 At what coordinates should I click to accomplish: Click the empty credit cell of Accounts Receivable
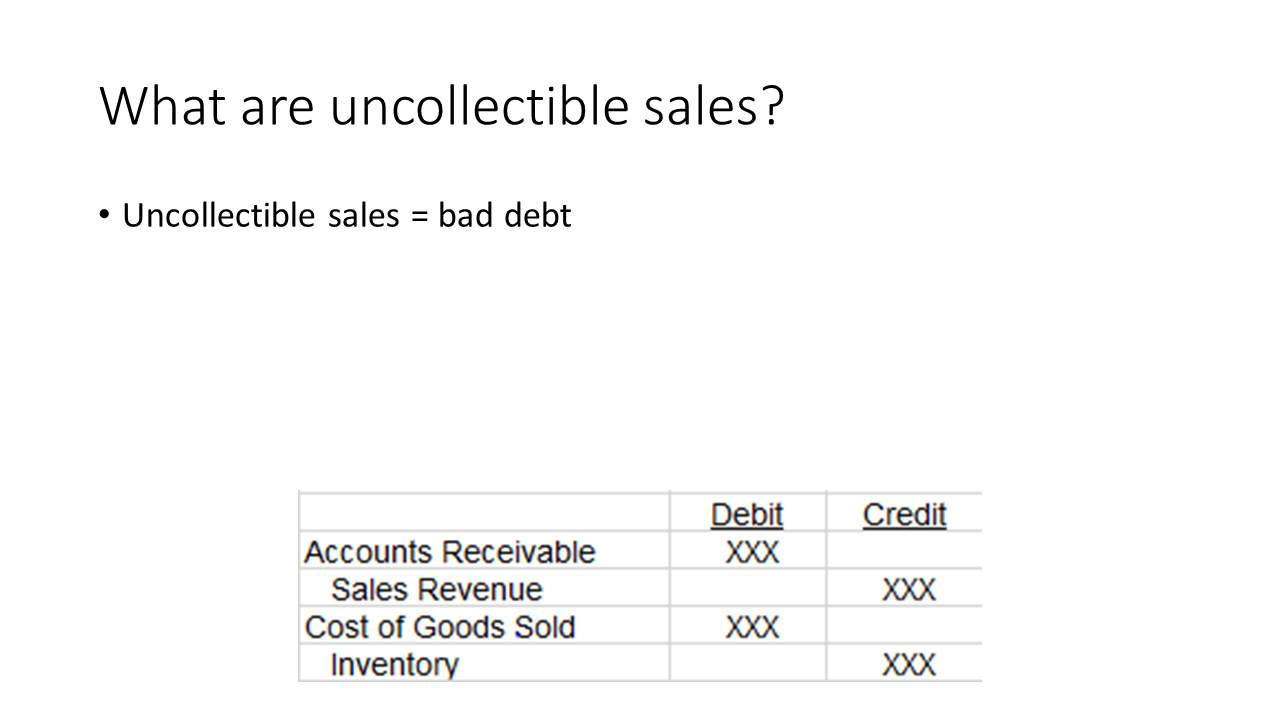(905, 550)
